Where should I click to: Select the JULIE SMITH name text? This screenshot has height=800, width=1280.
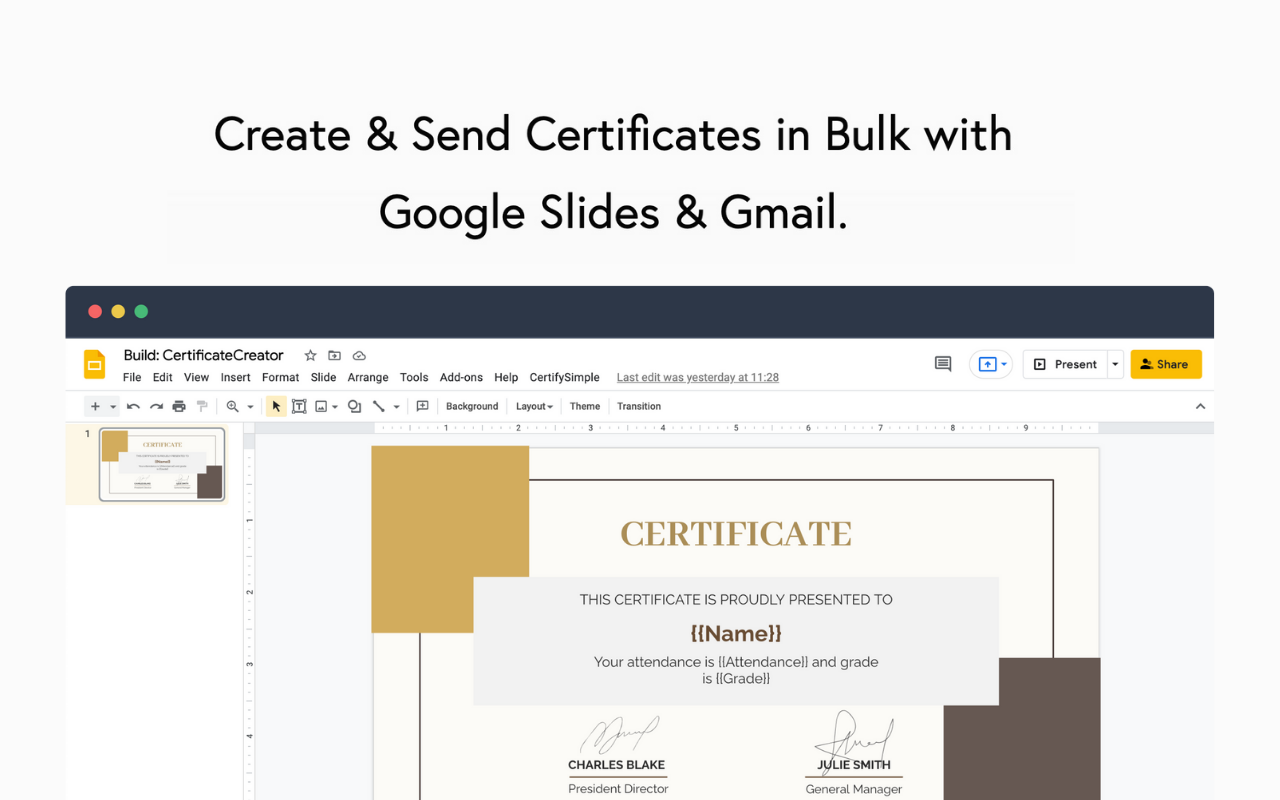click(x=854, y=765)
